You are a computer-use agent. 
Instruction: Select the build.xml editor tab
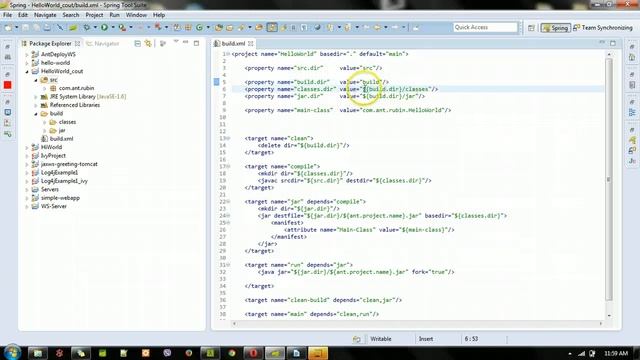[233, 43]
